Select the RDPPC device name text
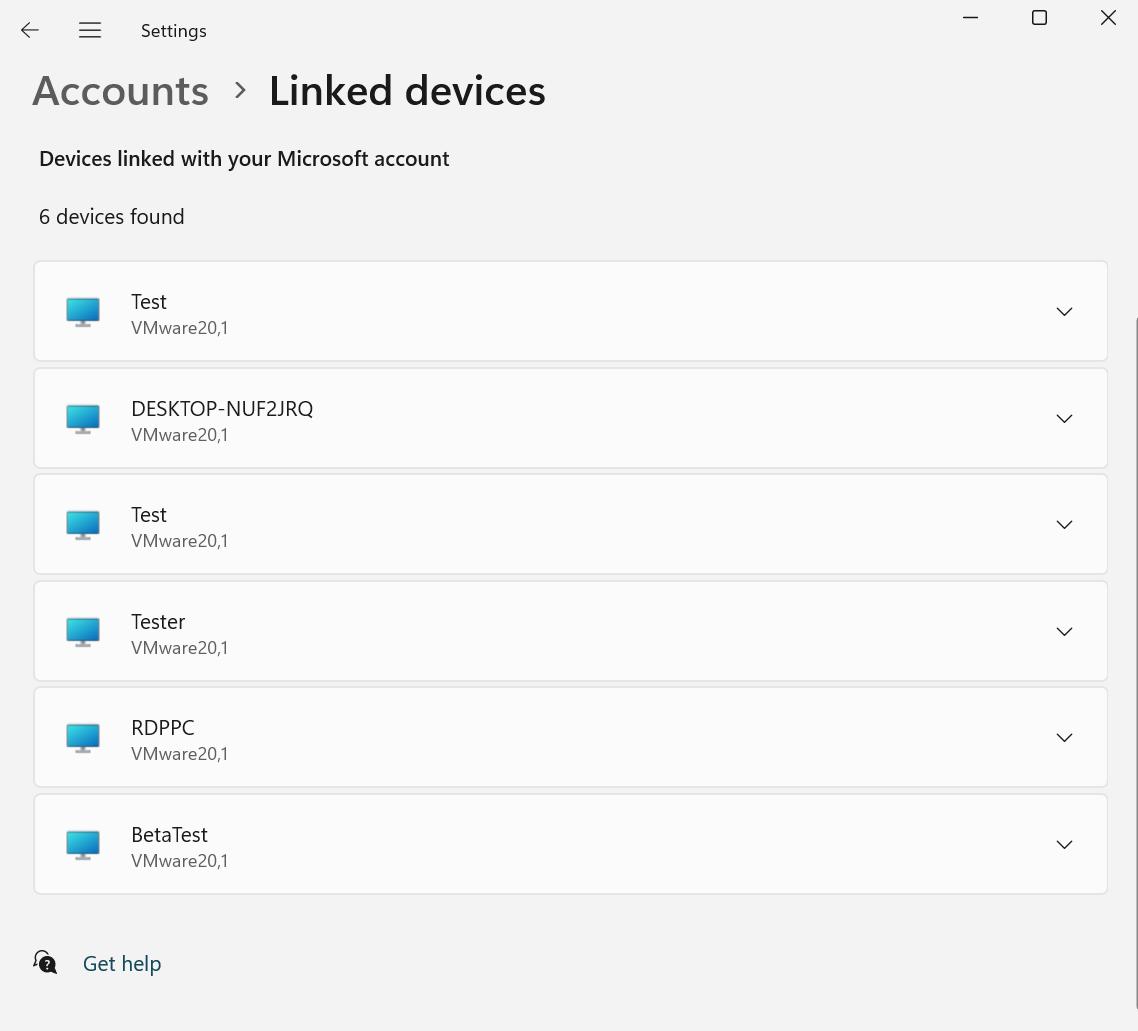 click(x=162, y=727)
